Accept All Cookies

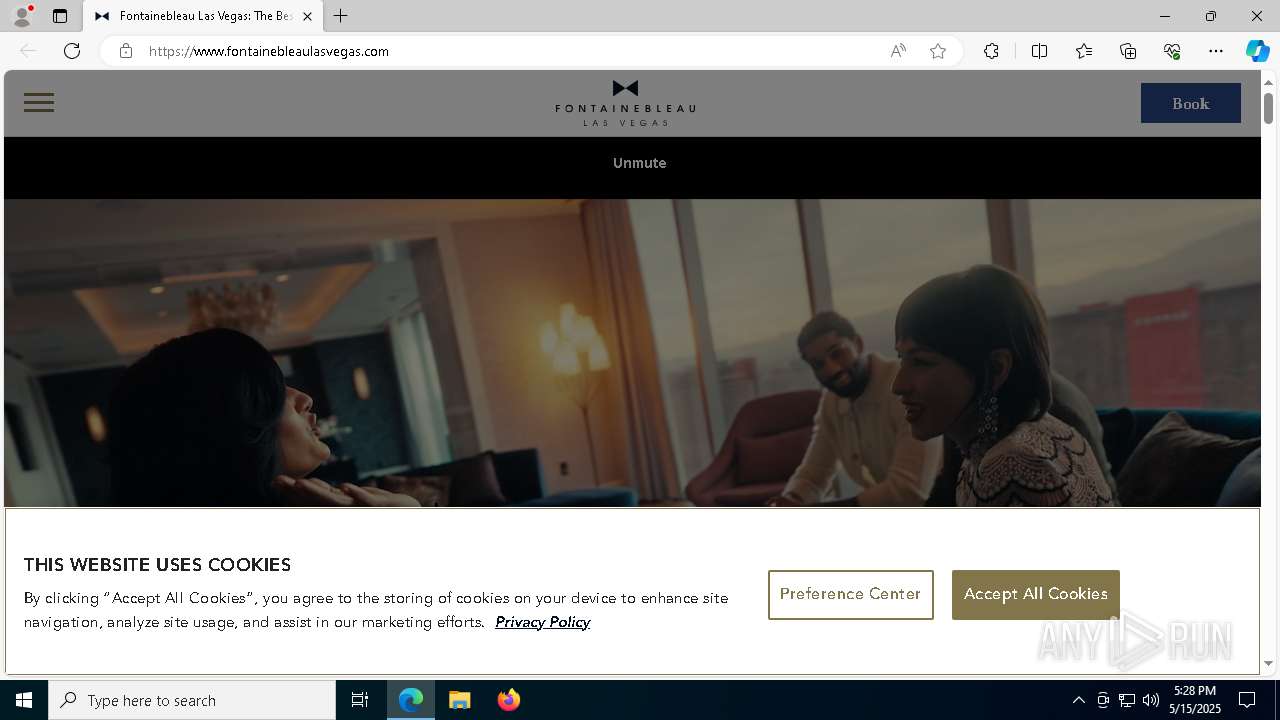coord(1035,595)
